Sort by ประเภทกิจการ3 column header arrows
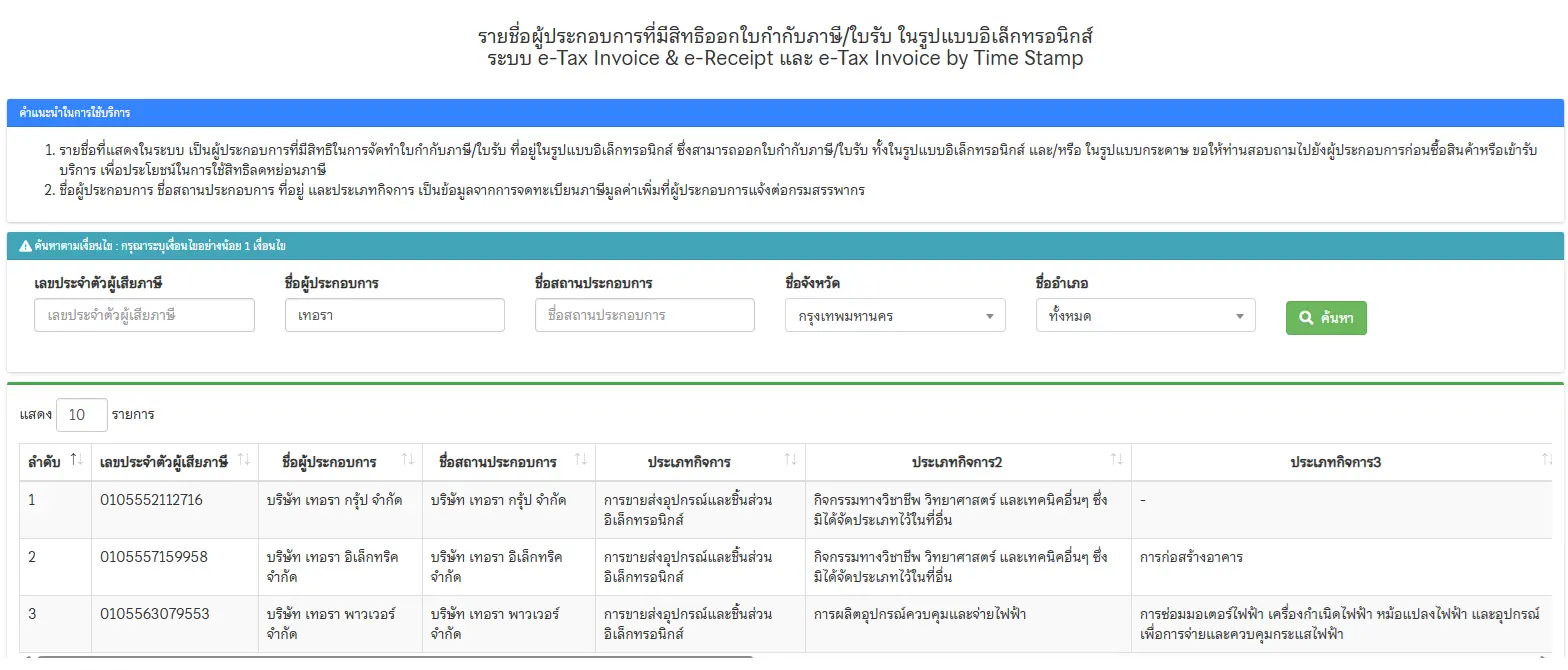1568x670 pixels. tap(1546, 460)
